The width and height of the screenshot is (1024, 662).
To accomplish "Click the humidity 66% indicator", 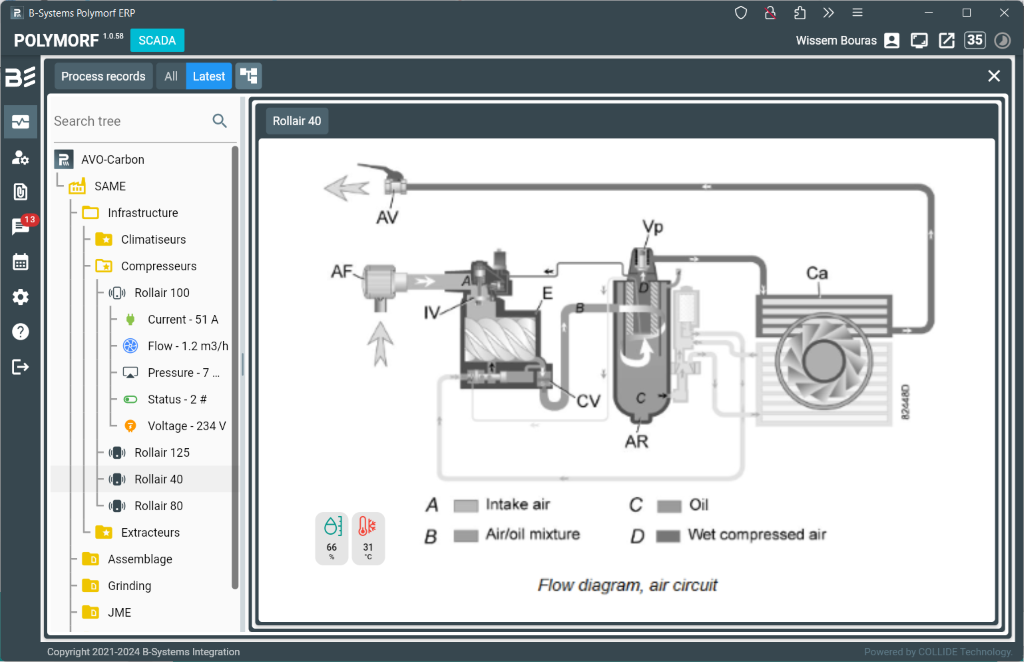I will point(332,539).
